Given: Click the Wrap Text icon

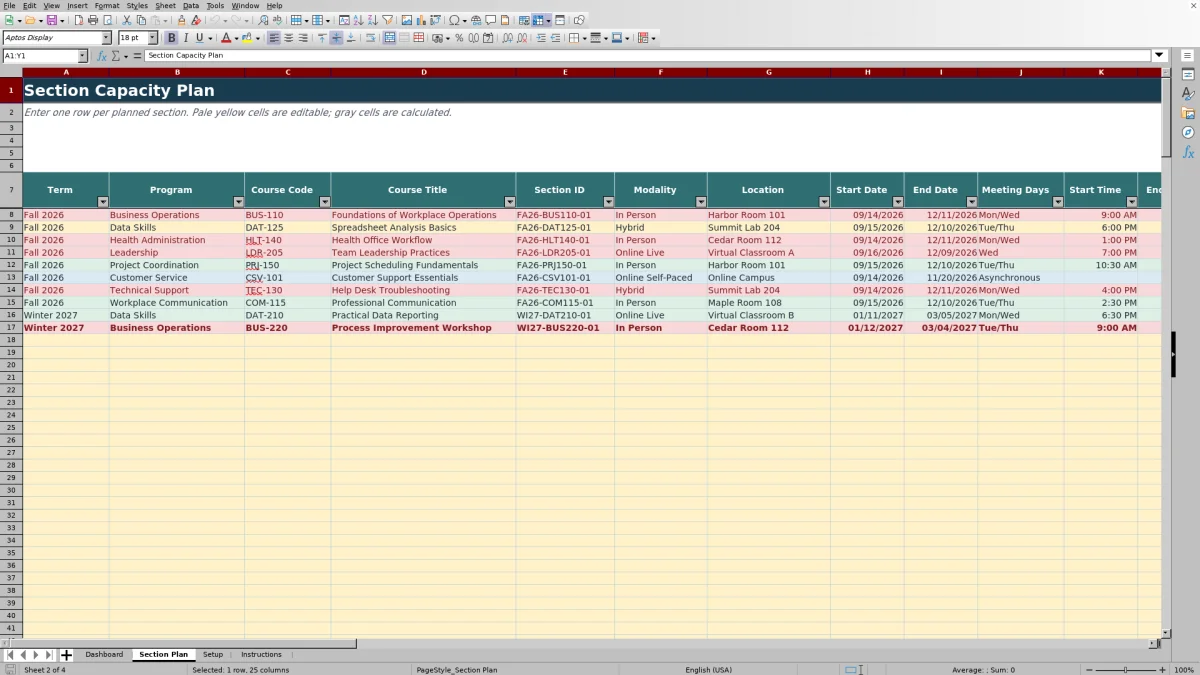Looking at the screenshot, I should [371, 38].
